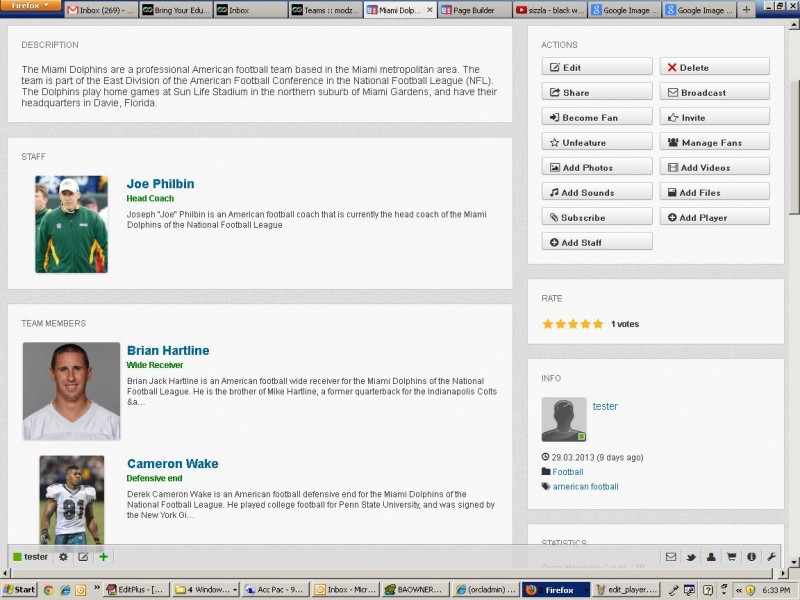Switch to the sizzla - black w... YouTube tab
The width and height of the screenshot is (800, 600).
549,10
